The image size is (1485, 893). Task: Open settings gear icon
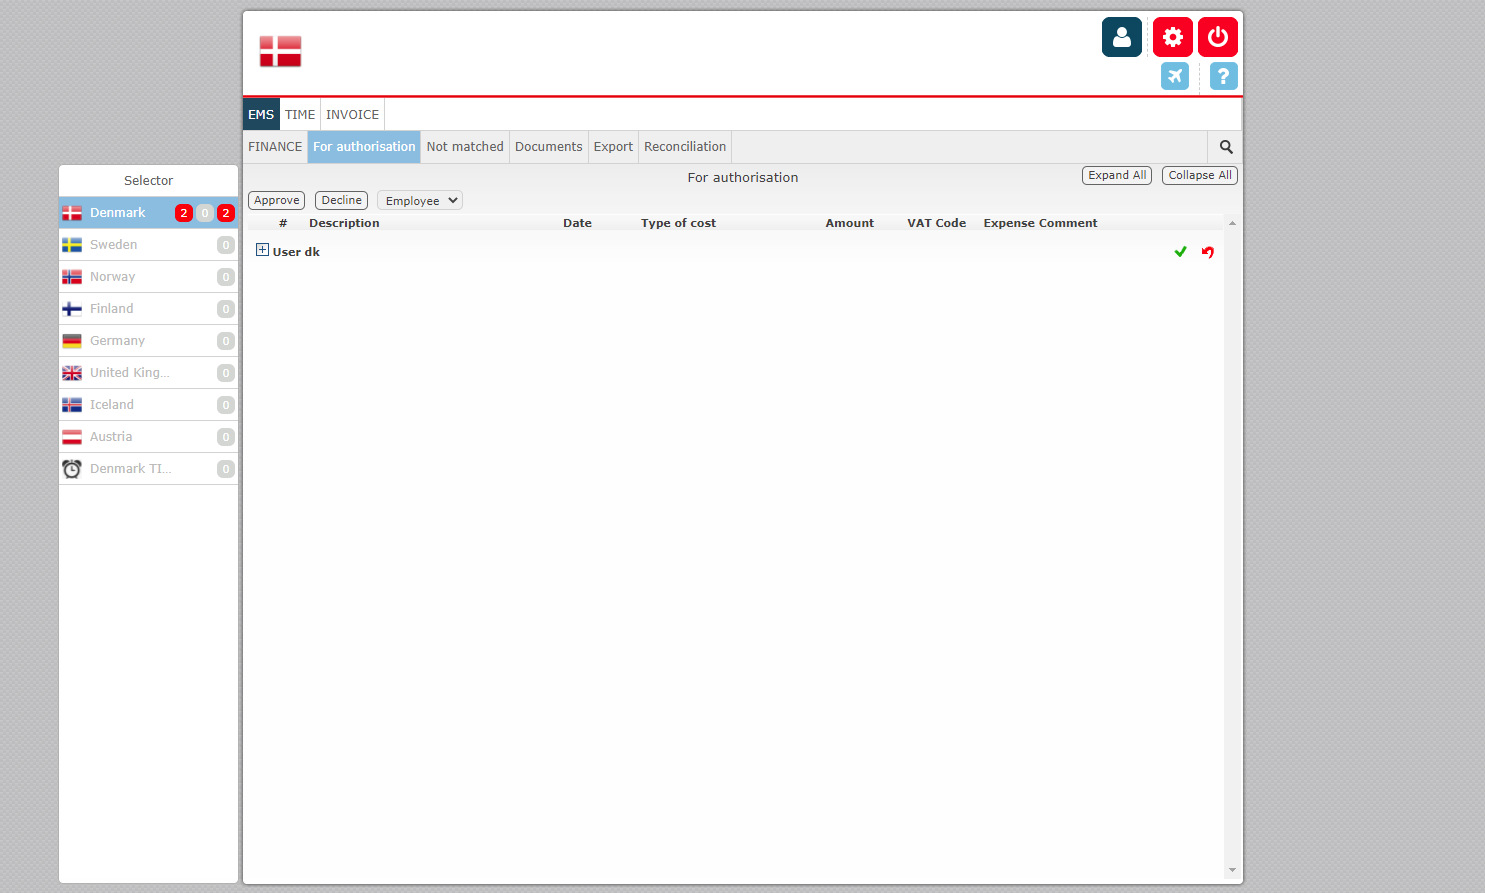click(x=1172, y=37)
